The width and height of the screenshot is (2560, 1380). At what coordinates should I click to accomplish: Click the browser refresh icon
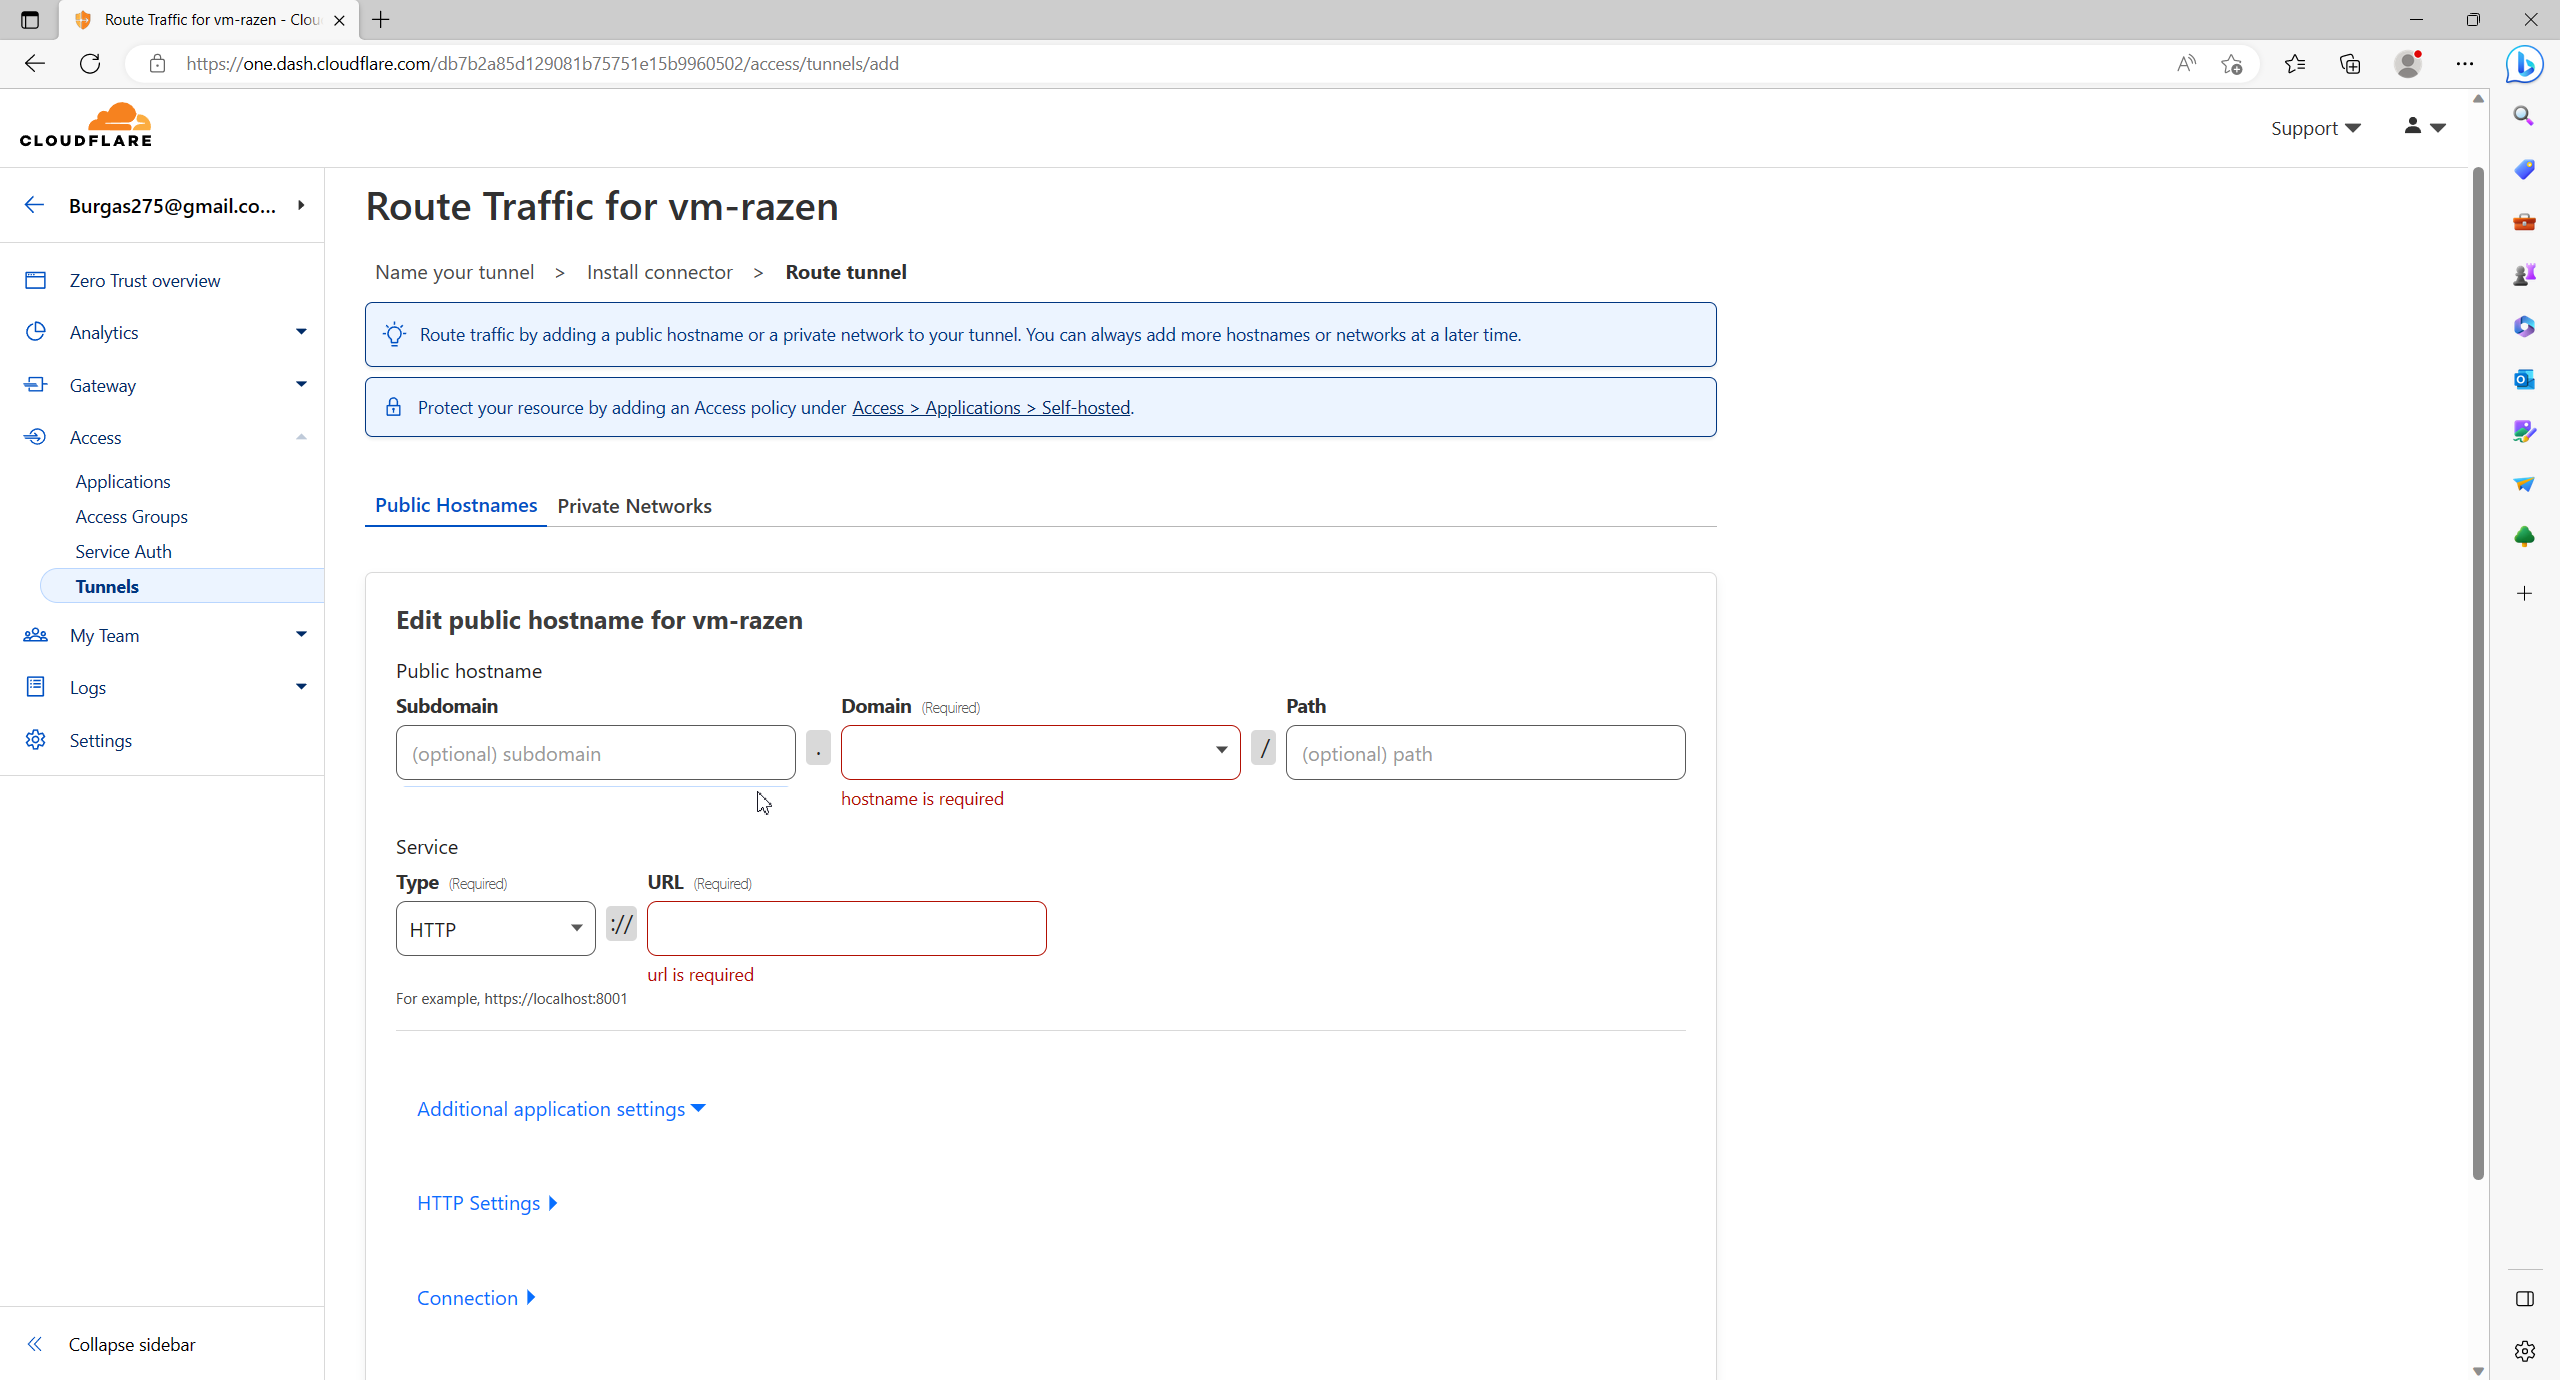click(90, 64)
